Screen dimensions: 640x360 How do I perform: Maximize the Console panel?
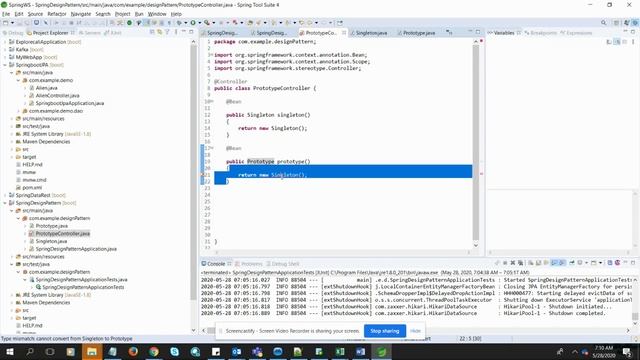pyautogui.click(x=633, y=263)
